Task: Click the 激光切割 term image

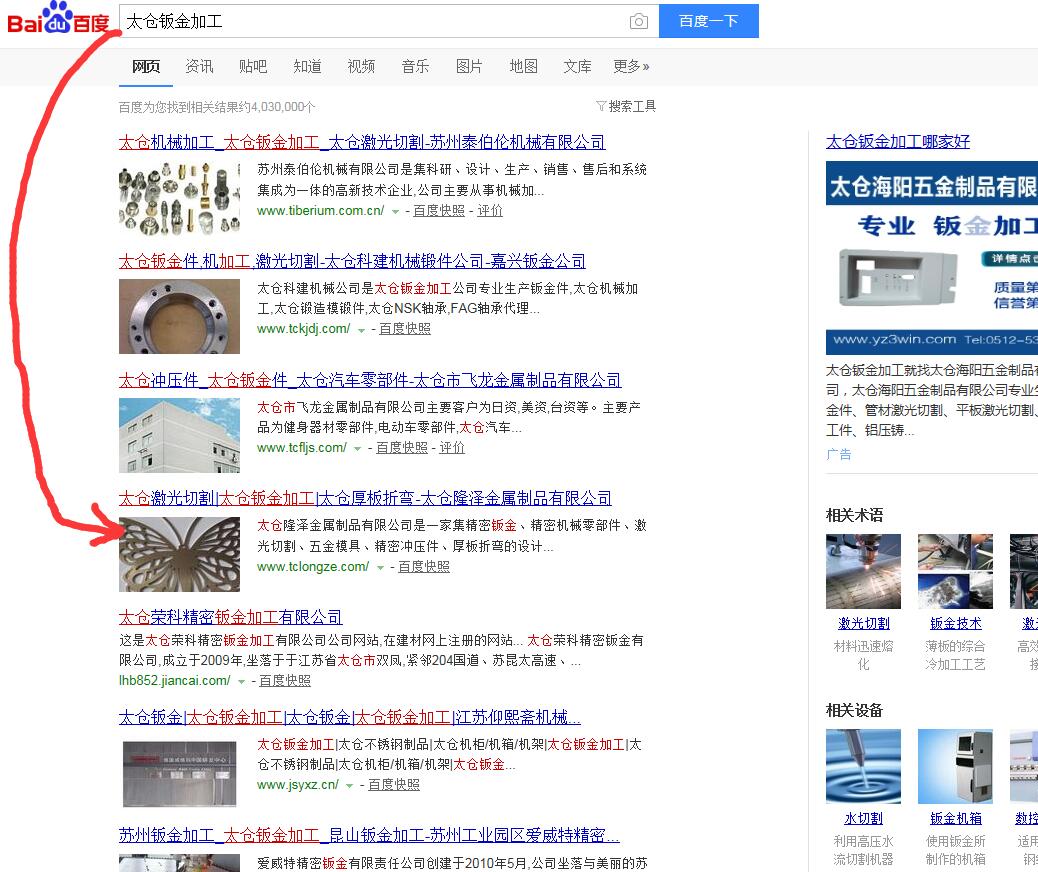Action: click(x=863, y=571)
